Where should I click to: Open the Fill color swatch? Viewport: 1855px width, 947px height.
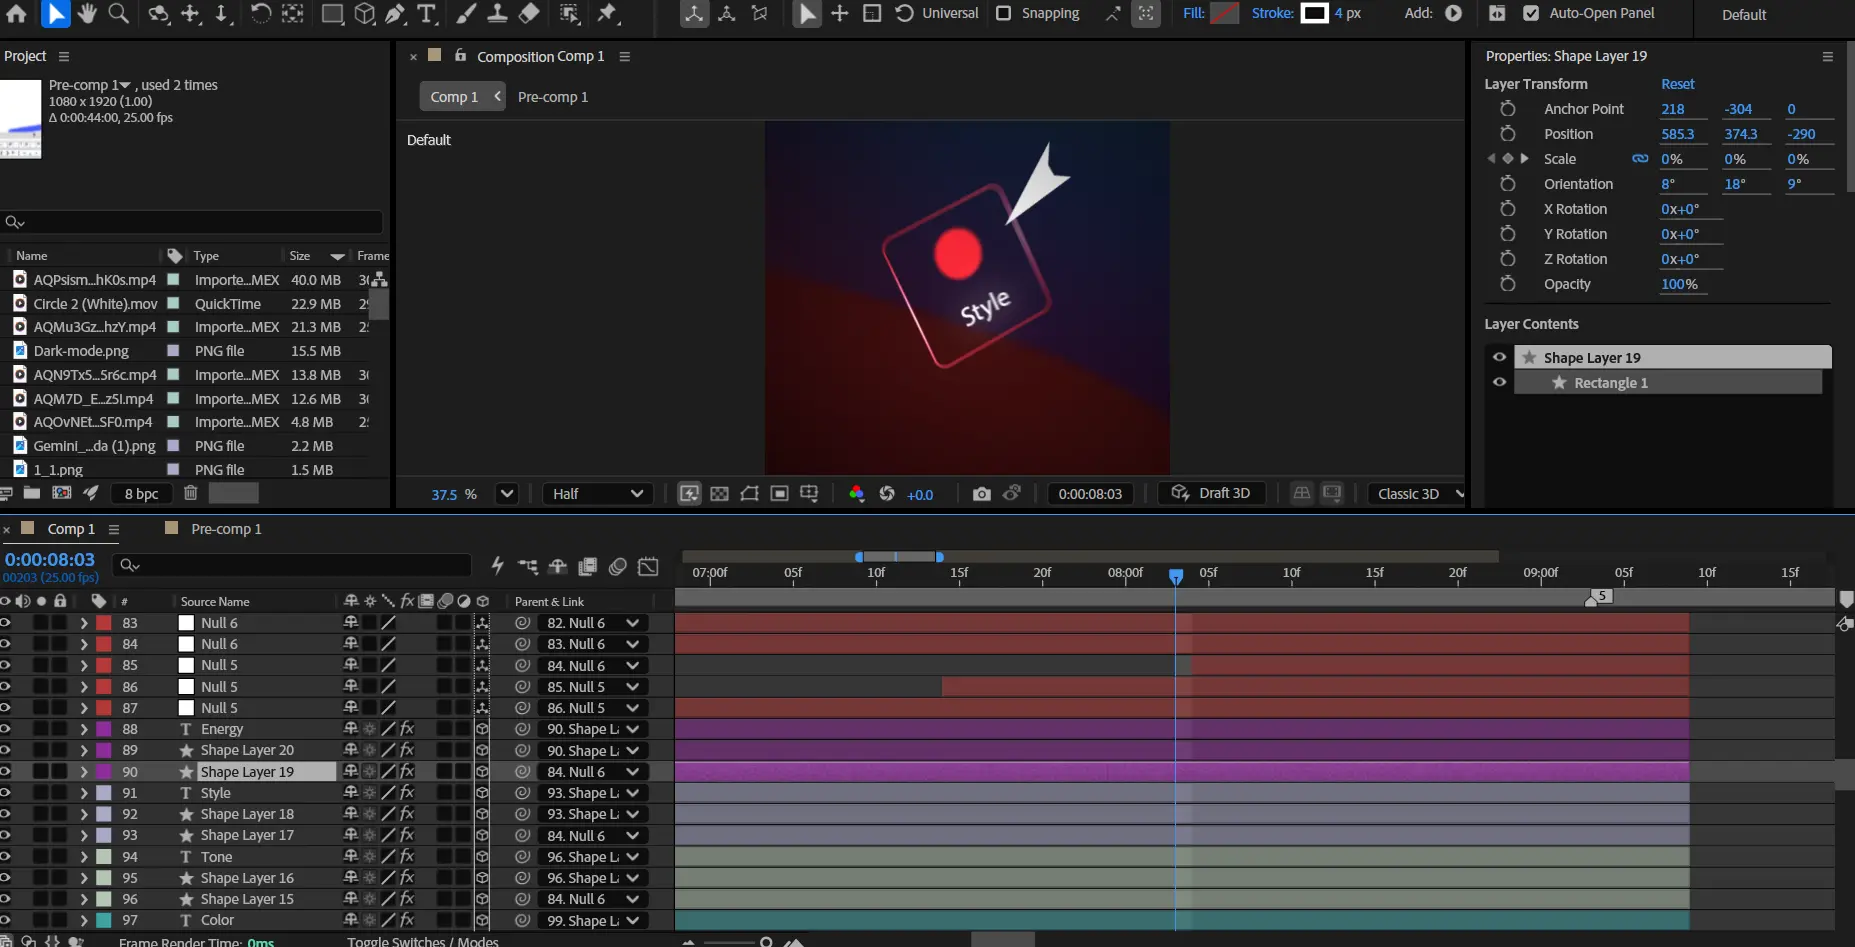click(1224, 13)
